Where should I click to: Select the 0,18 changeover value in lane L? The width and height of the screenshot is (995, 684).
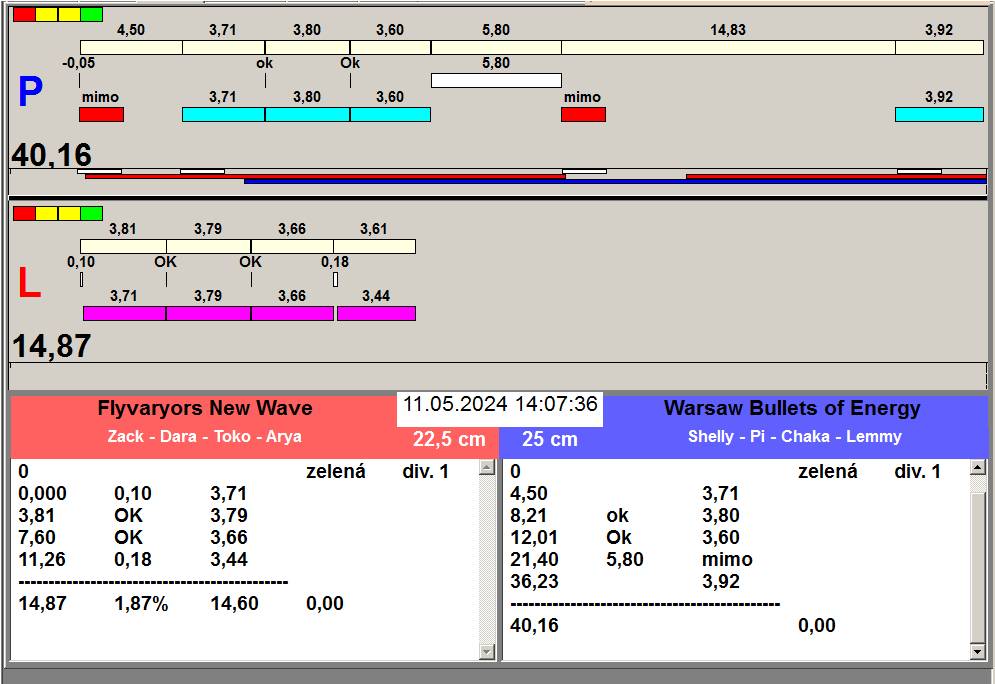[335, 262]
